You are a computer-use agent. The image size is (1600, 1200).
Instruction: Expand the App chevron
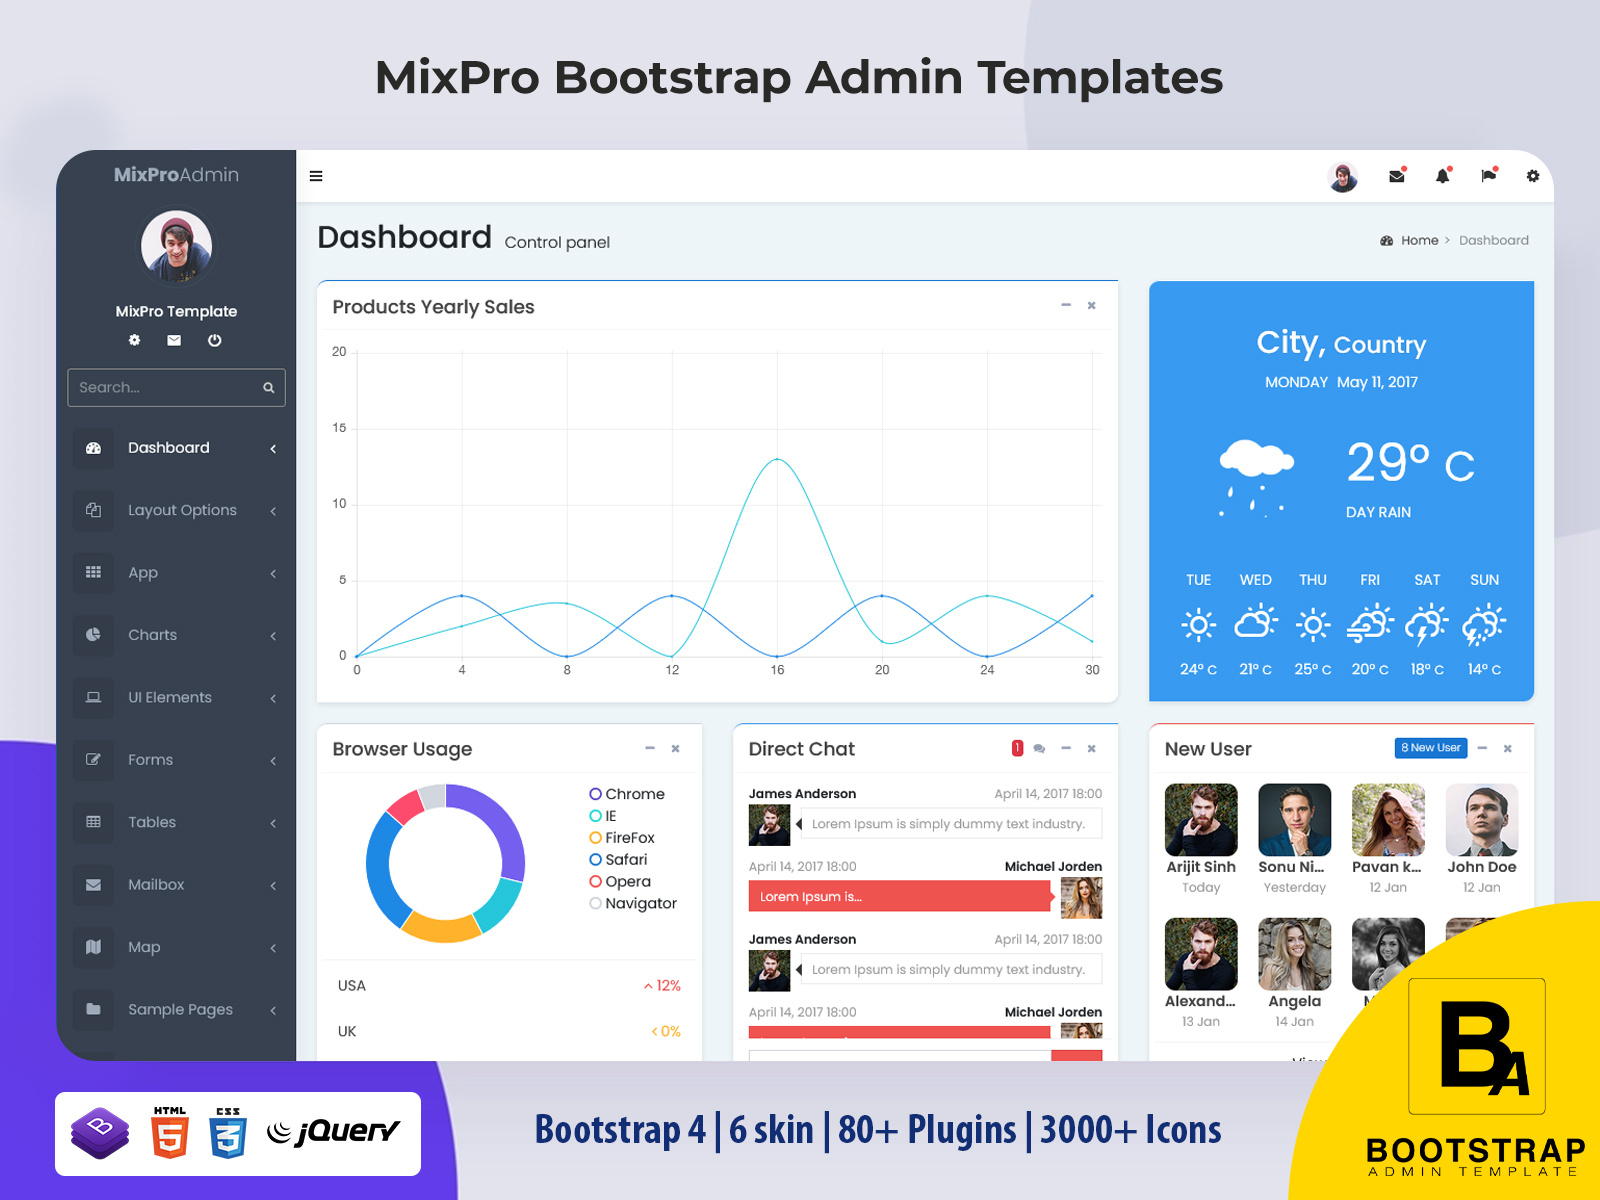coord(273,574)
